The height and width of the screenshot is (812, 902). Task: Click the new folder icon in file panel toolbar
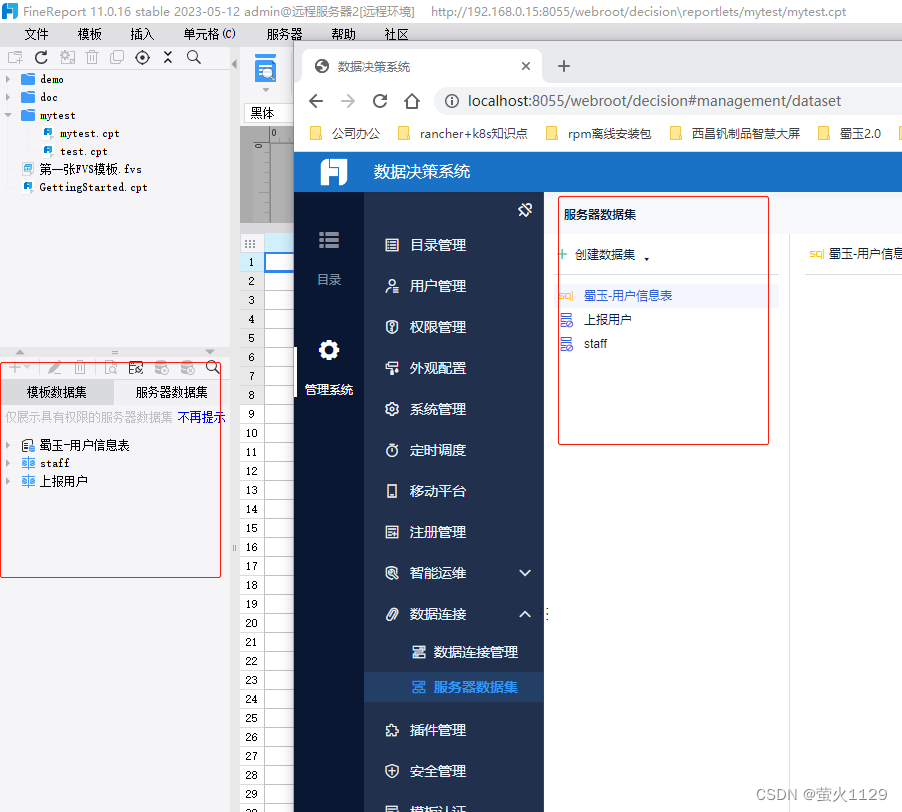(x=16, y=57)
